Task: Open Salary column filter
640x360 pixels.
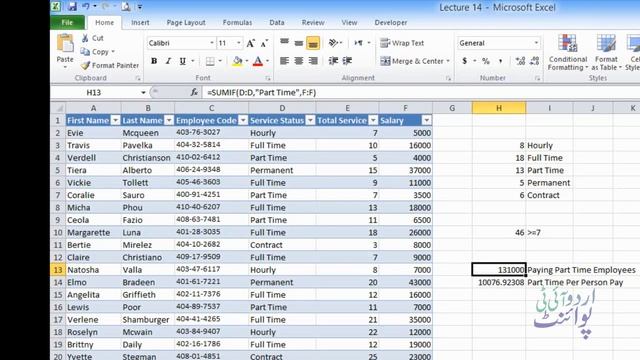Action: coord(427,120)
